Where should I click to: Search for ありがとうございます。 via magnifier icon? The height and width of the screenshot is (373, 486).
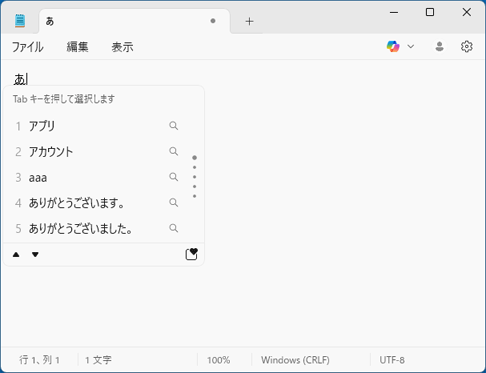(x=173, y=202)
